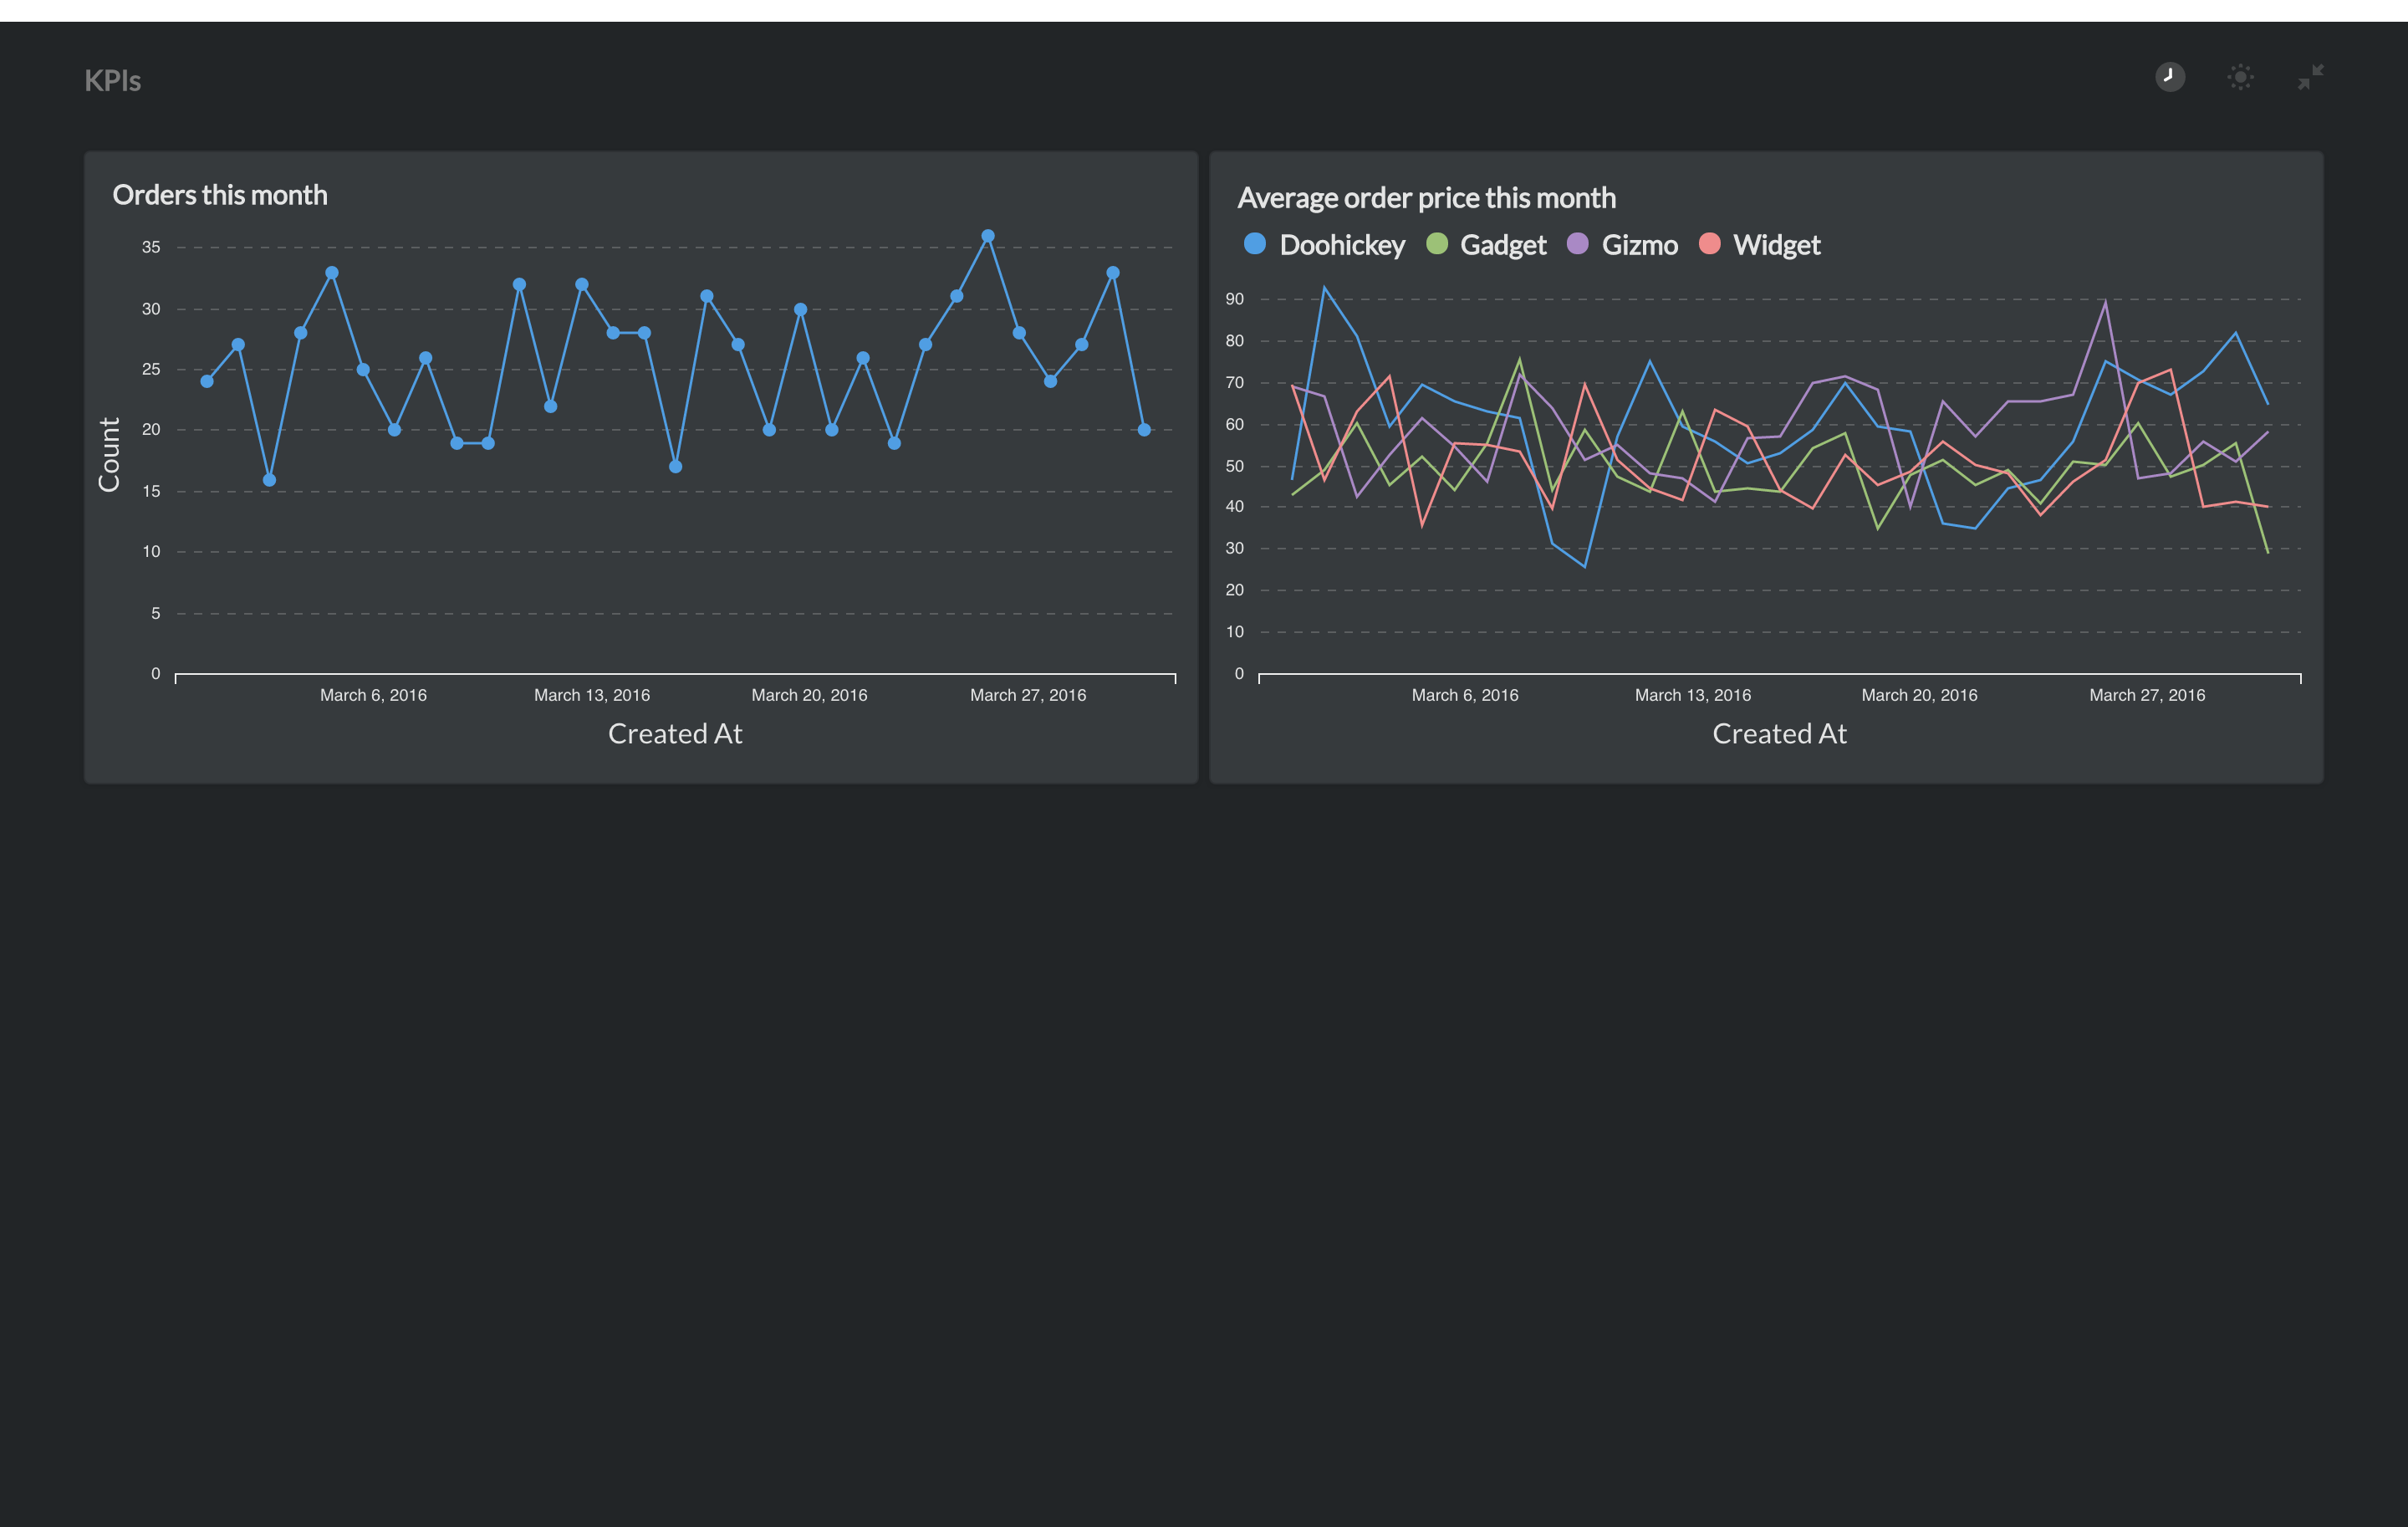Open the Orders this month card title
2408x1527 pixels.
click(x=220, y=195)
